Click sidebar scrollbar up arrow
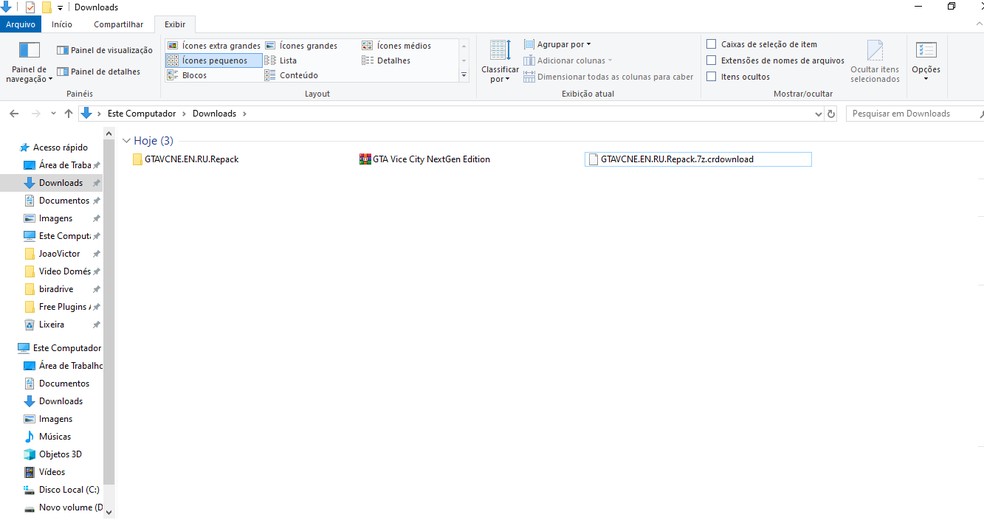This screenshot has width=984, height=520. [109, 134]
